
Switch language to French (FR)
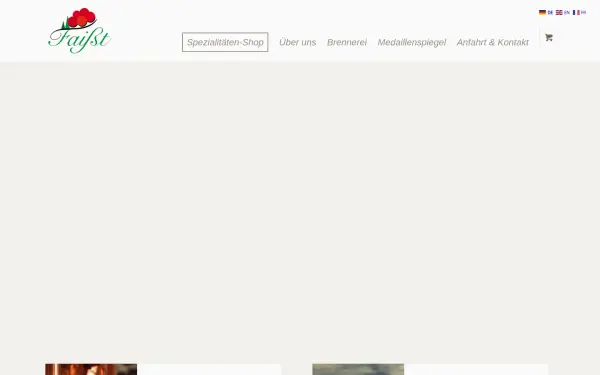(x=579, y=13)
